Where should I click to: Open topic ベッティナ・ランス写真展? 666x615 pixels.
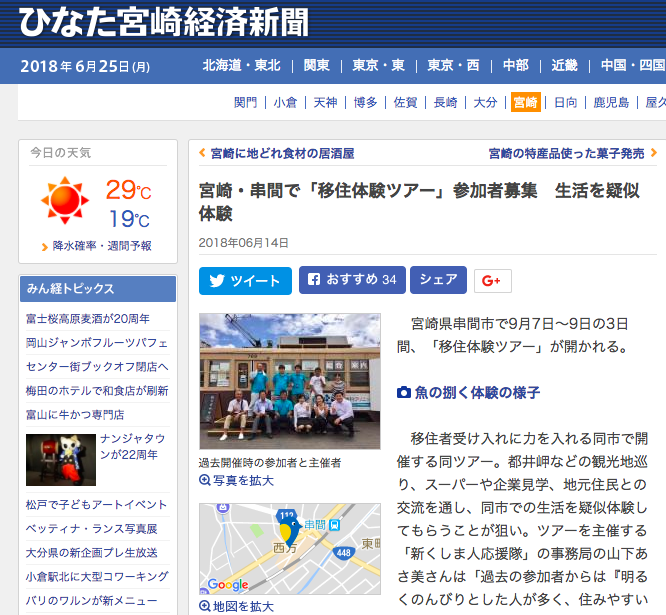pos(91,529)
